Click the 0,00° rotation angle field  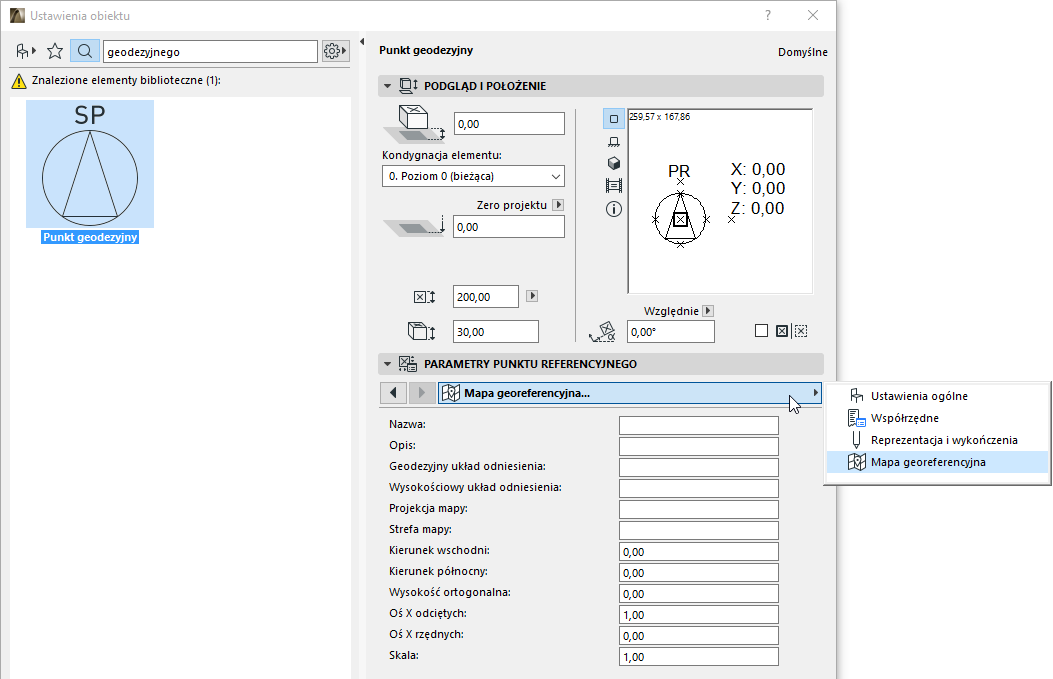[x=671, y=332]
